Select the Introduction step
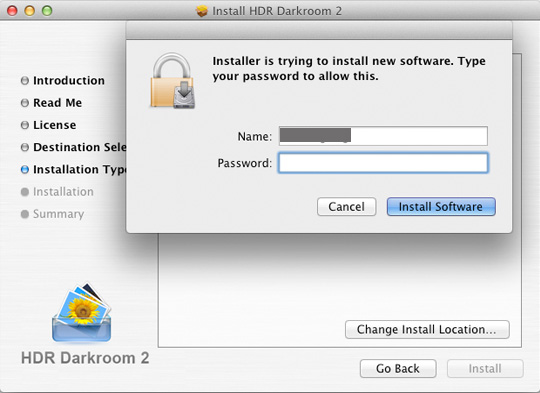This screenshot has height=393, width=540. pyautogui.click(x=69, y=81)
